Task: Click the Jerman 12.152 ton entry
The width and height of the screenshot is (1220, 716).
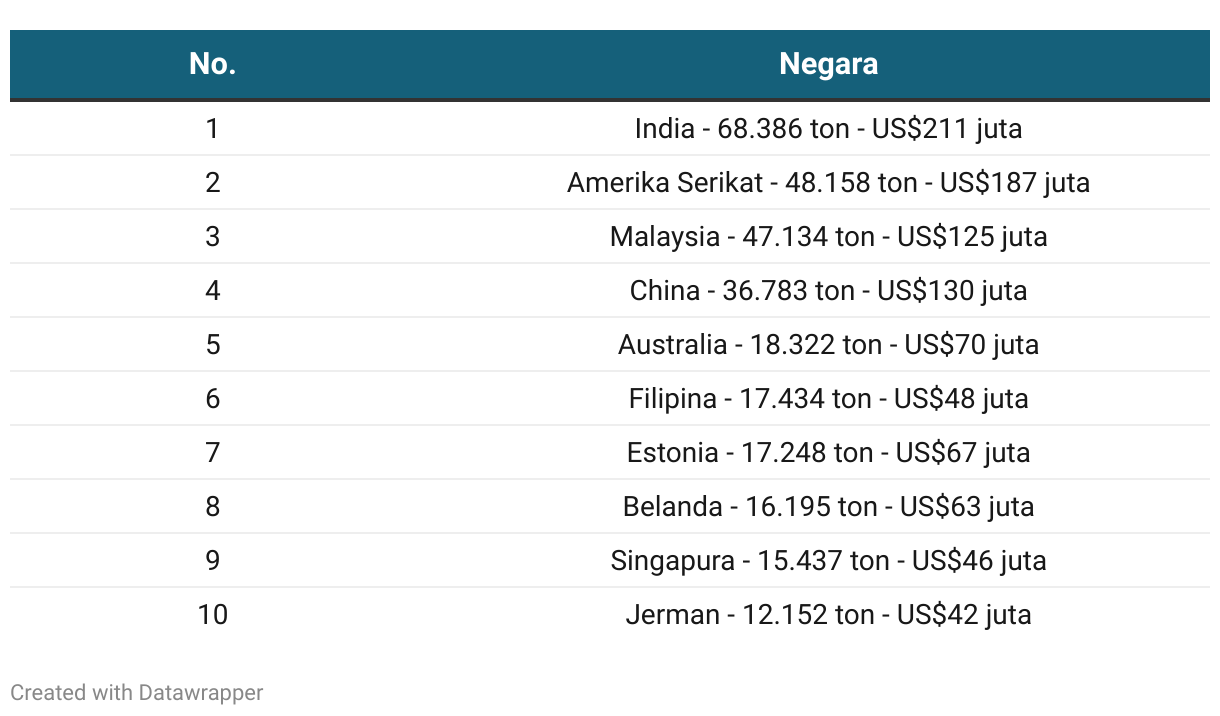Action: coord(828,615)
